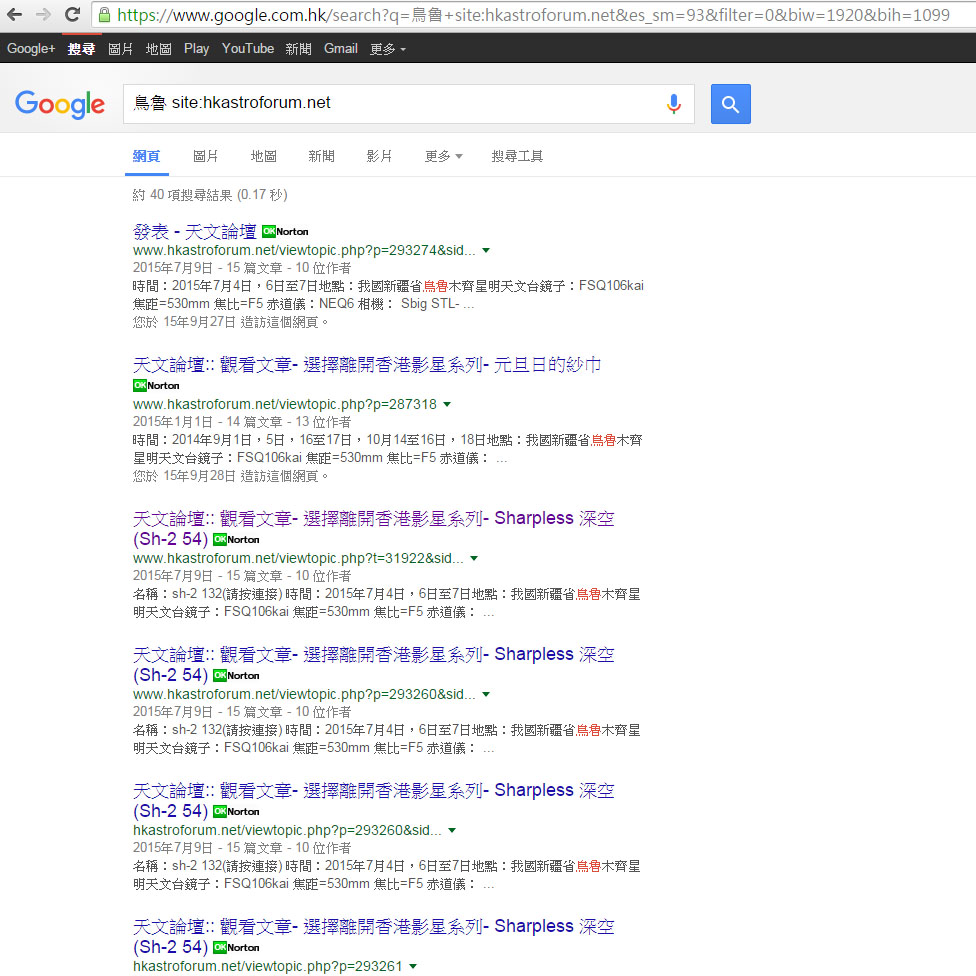Expand the 更多 dropdown in black top bar
976x976 pixels.
[x=387, y=49]
